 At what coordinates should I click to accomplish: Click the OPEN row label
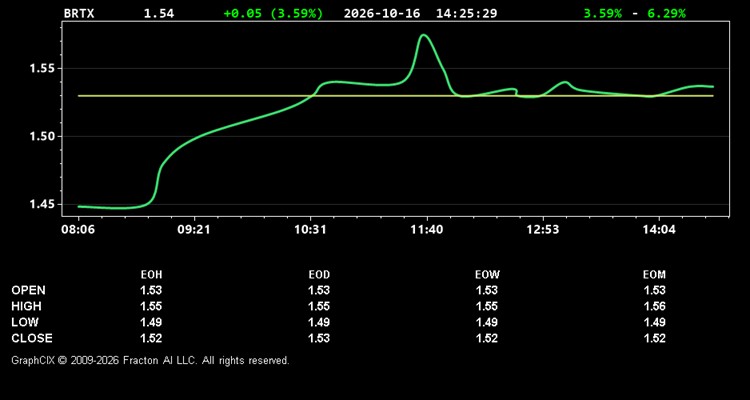[x=29, y=290]
